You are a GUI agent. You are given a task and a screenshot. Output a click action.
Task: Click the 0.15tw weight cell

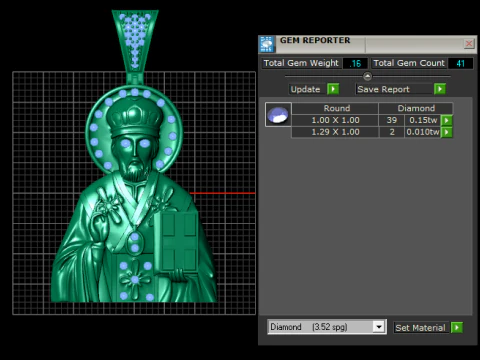tap(423, 120)
